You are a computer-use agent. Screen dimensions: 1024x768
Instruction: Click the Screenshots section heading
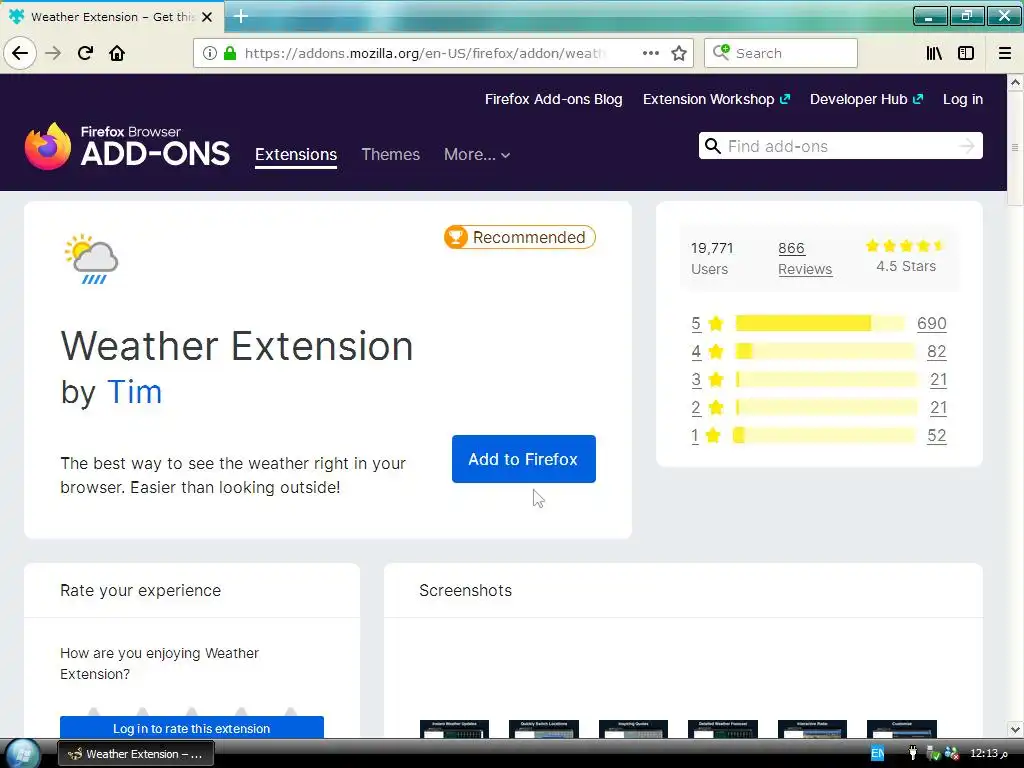(466, 590)
